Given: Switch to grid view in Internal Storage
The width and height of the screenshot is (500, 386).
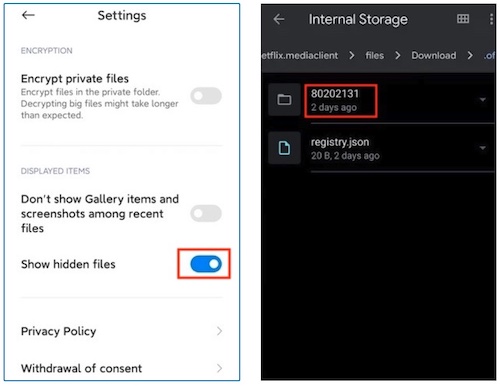Looking at the screenshot, I should click(463, 19).
